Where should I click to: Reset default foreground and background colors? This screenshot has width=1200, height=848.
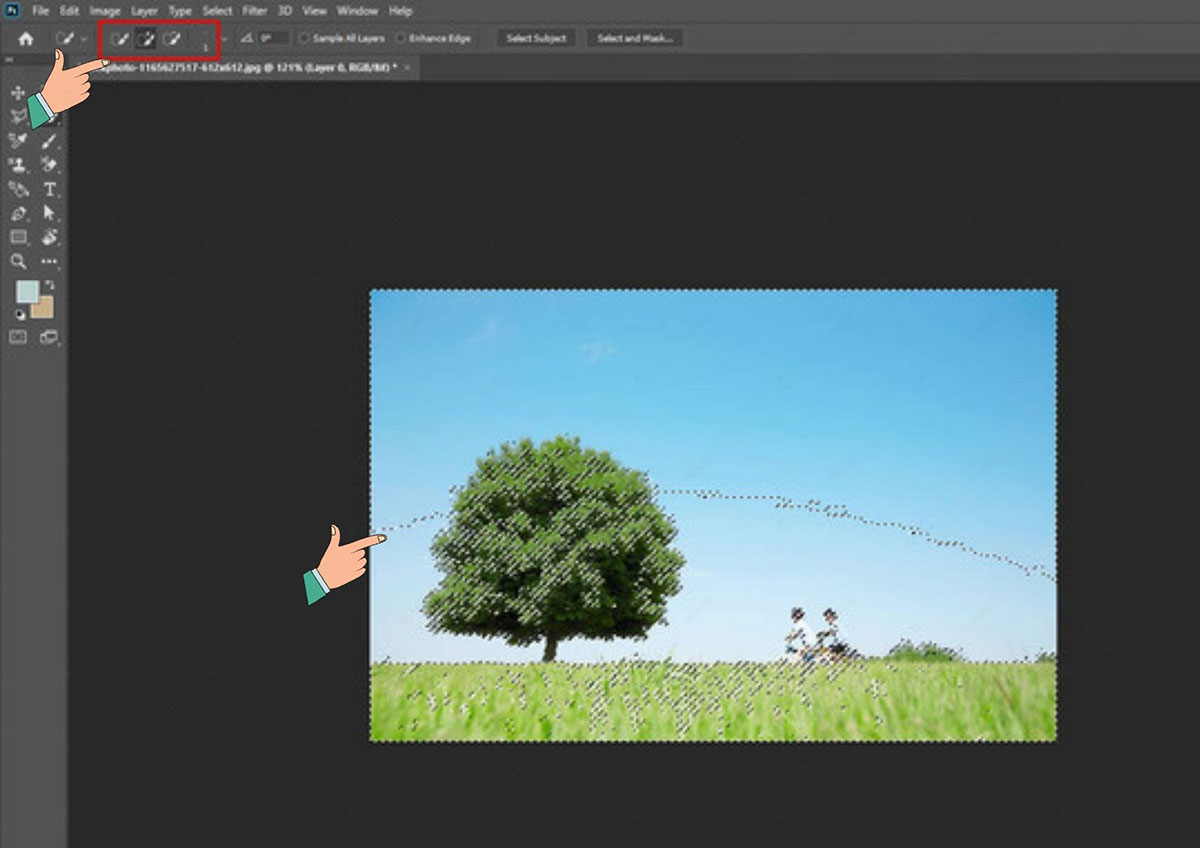(x=20, y=314)
